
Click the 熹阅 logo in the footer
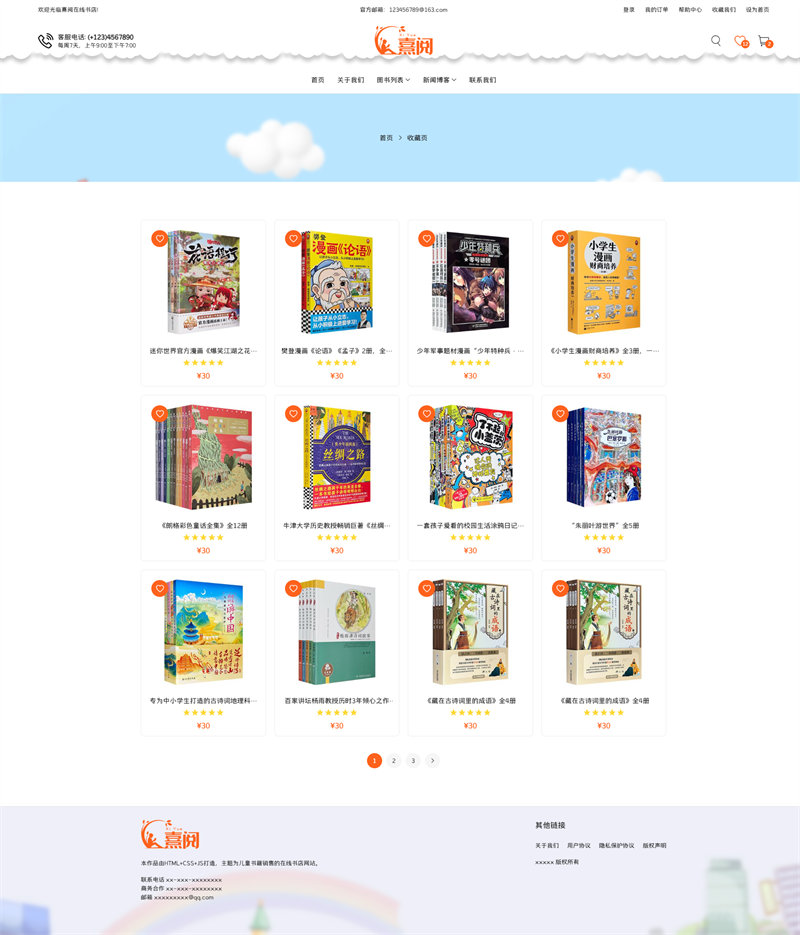[170, 834]
